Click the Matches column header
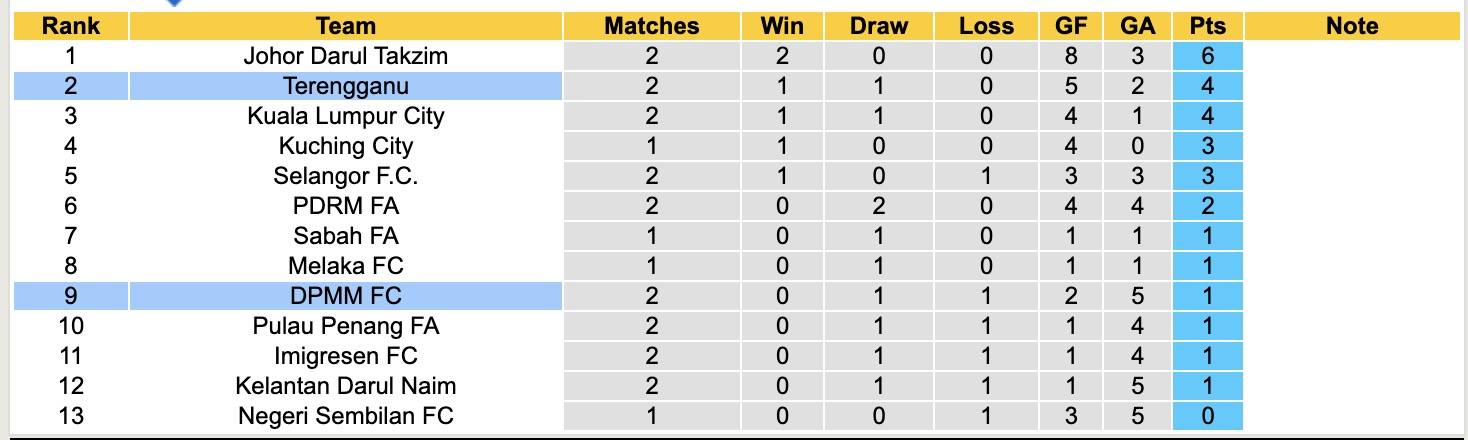 [651, 27]
